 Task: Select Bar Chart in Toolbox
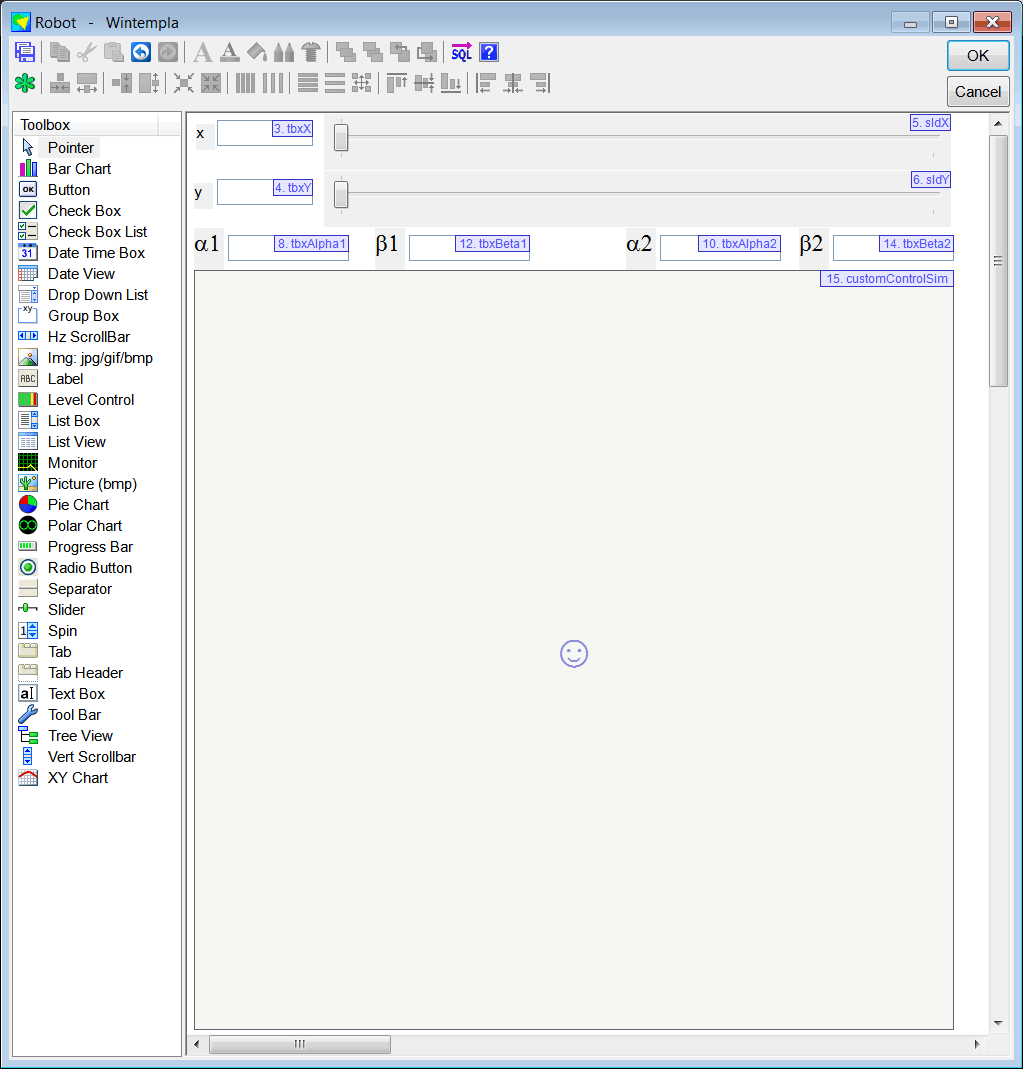coord(66,168)
